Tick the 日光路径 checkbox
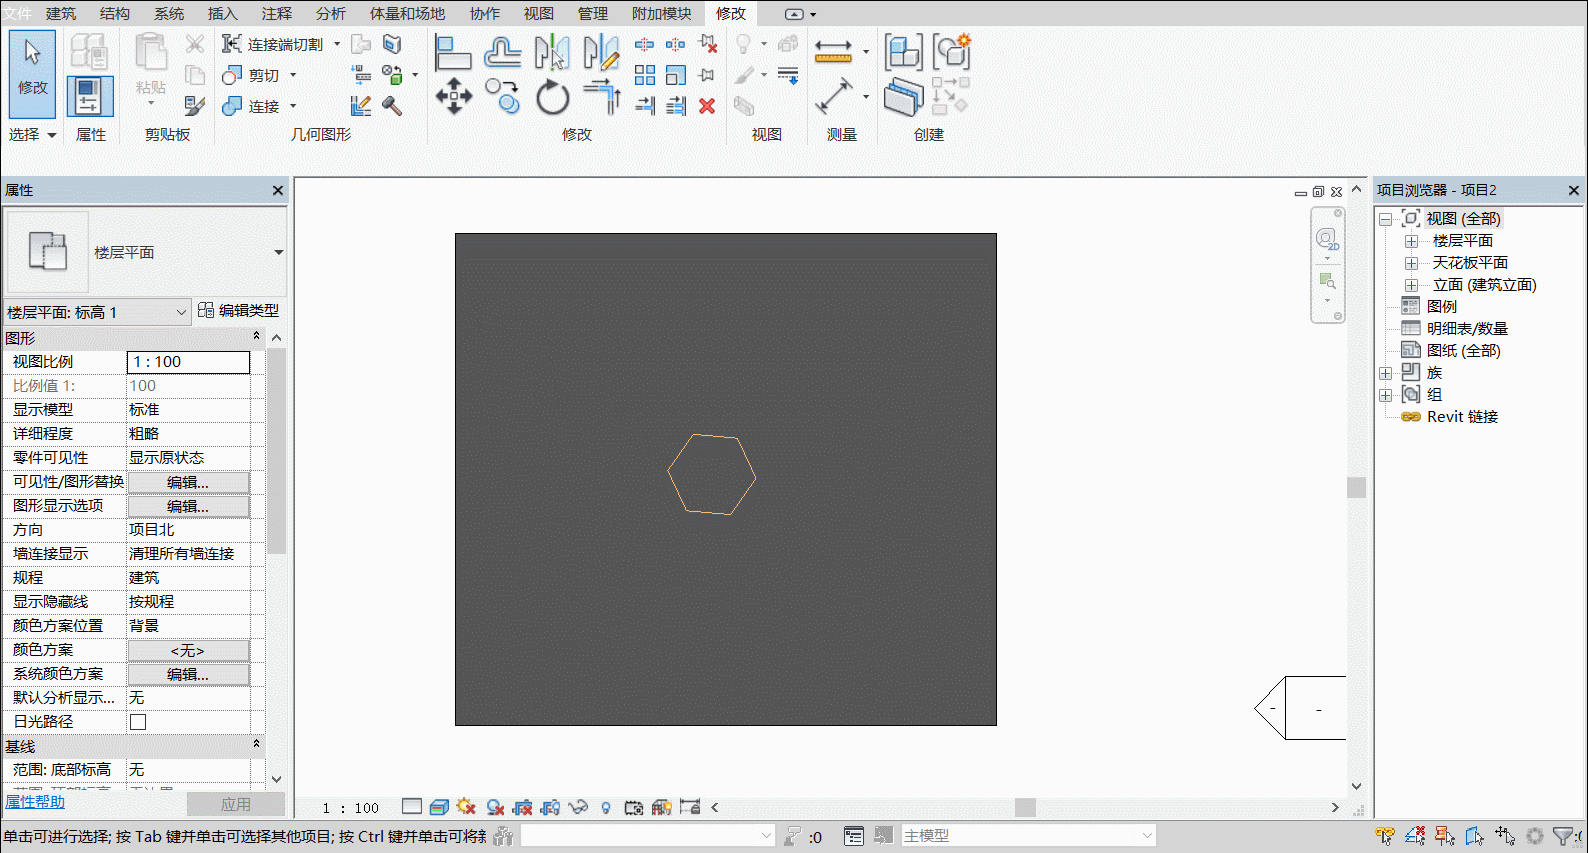This screenshot has height=853, width=1588. (x=138, y=722)
